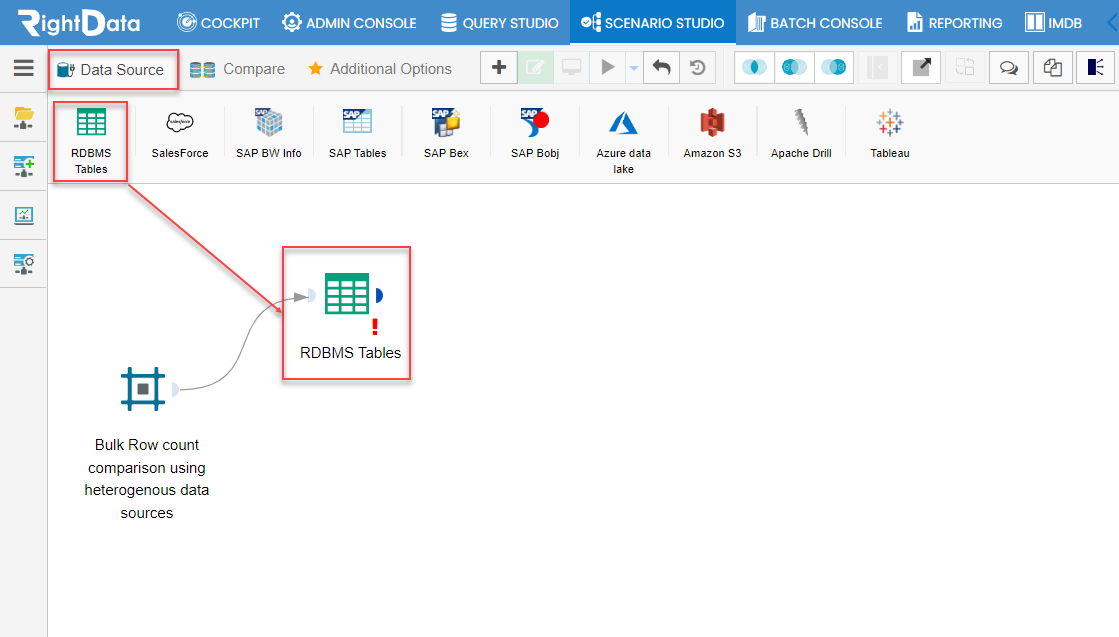This screenshot has width=1119, height=637.
Task: Open the QUERY STUDIO menu
Action: point(500,23)
